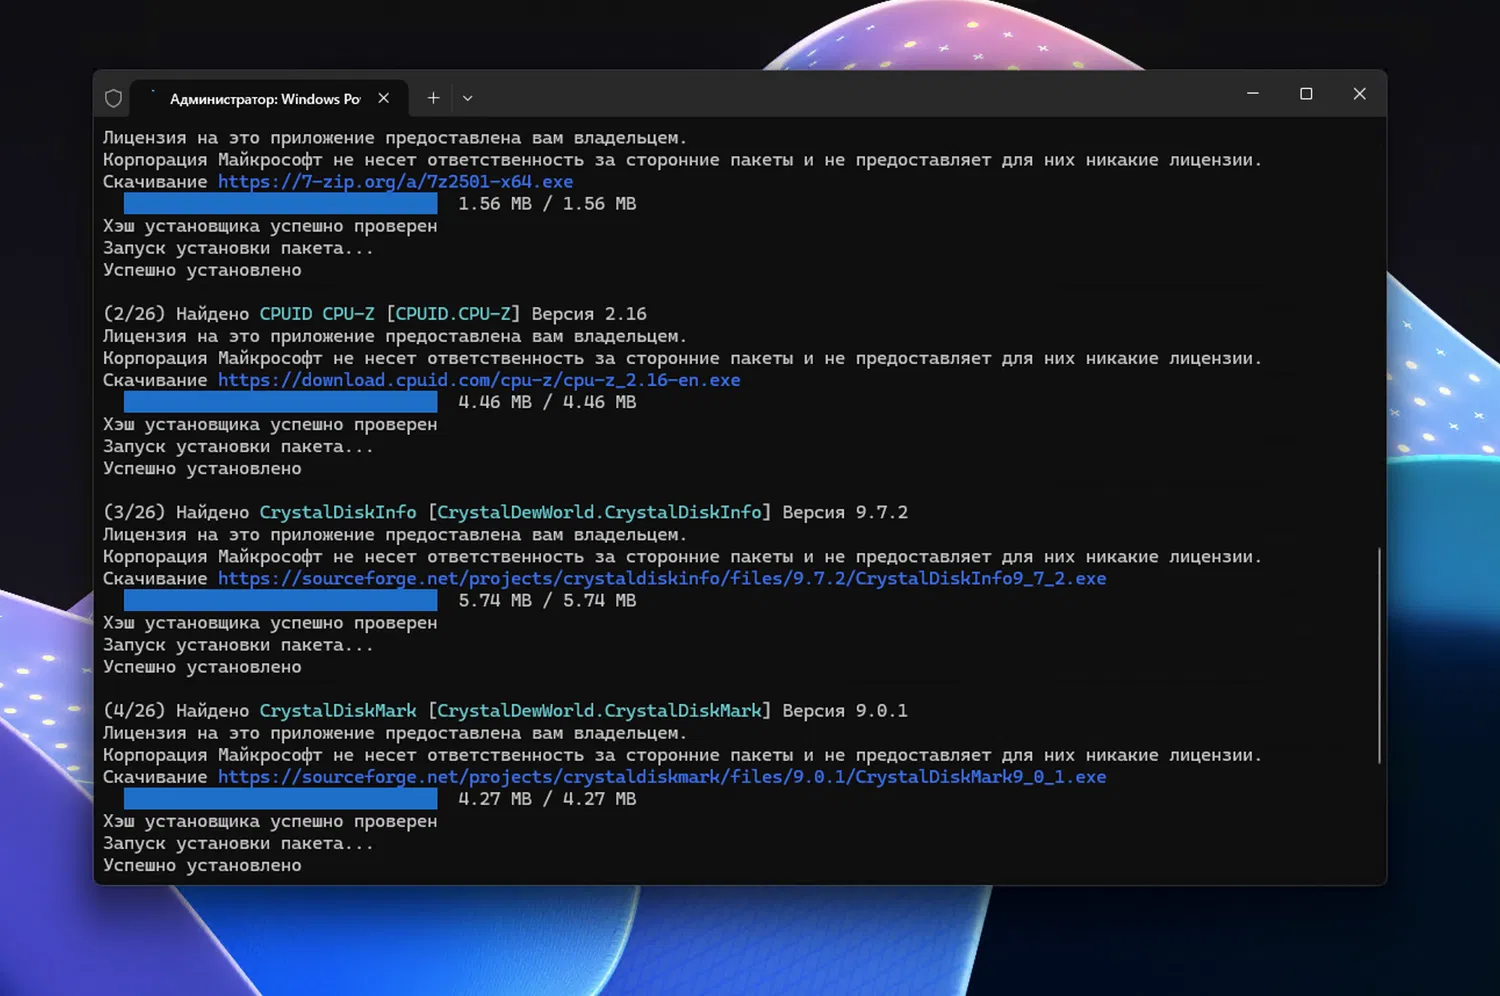
Task: Click the "(2/26)" package counter
Action: tap(134, 314)
